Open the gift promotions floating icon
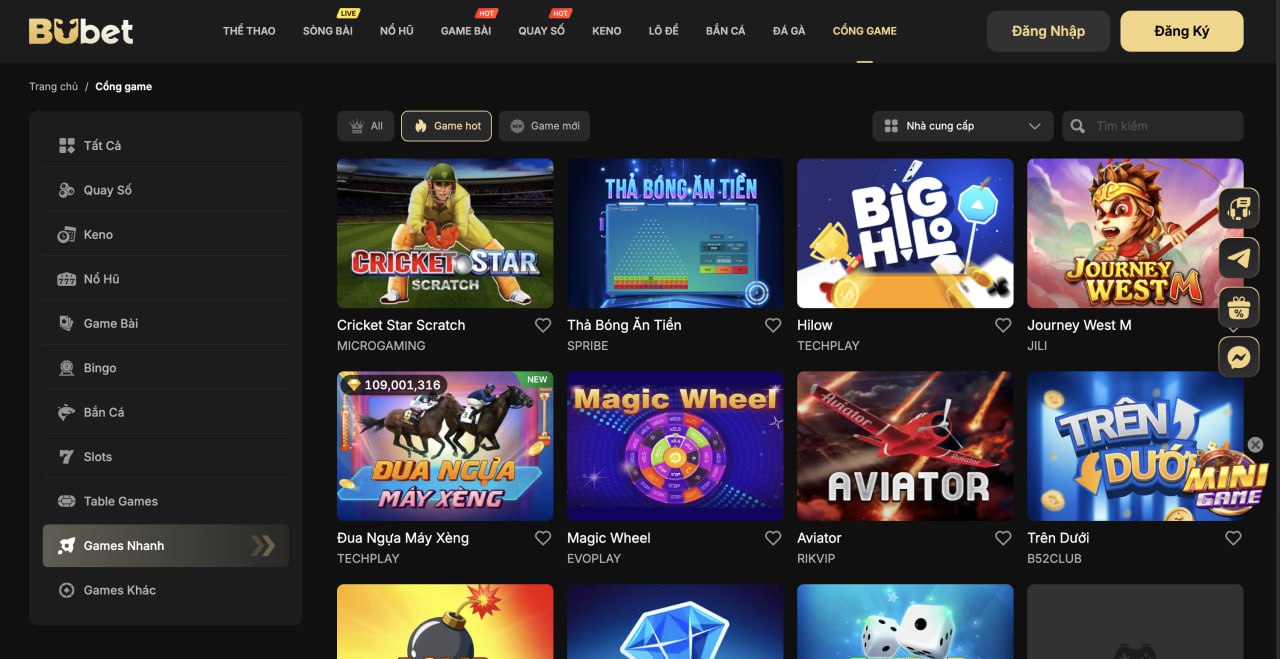The image size is (1280, 659). point(1239,307)
